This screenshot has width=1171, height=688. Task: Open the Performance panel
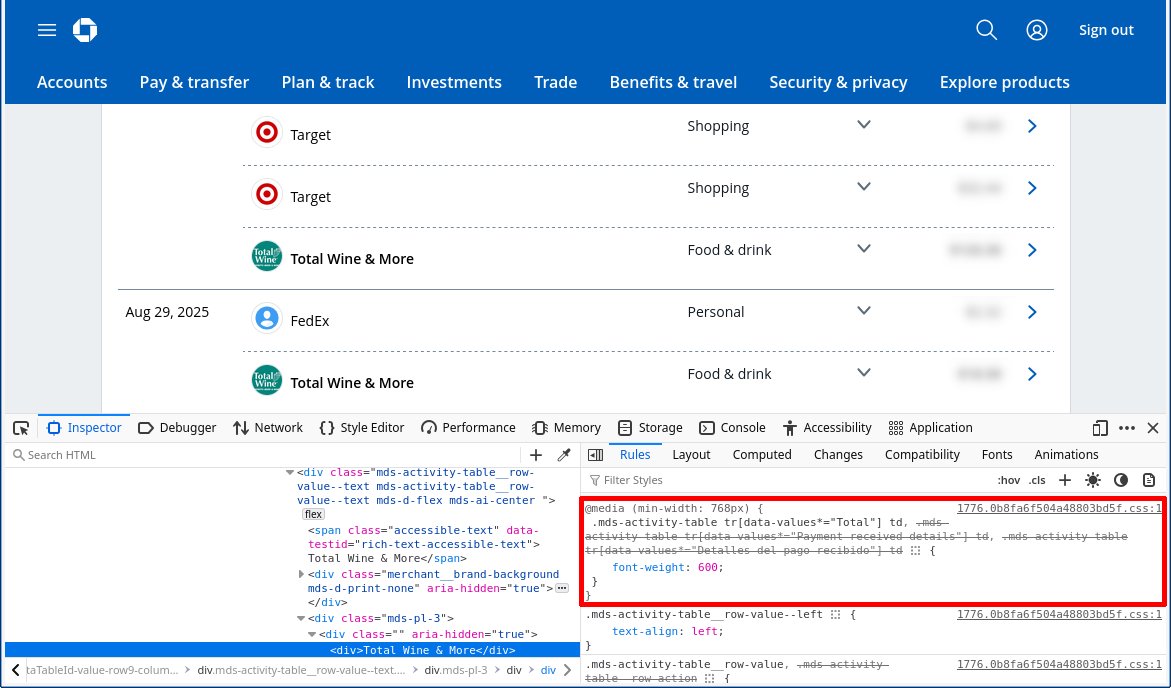coord(468,428)
